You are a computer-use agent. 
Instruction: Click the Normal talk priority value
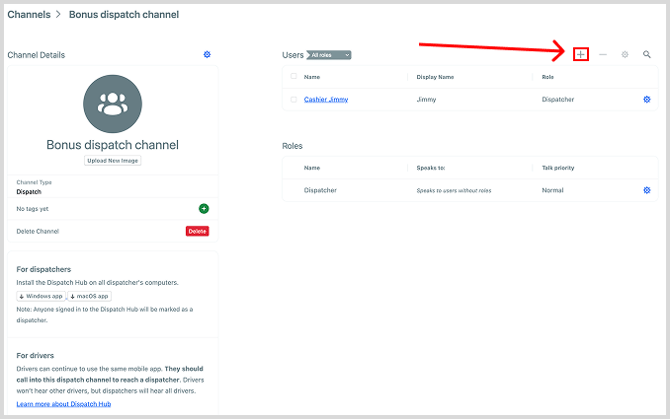coord(552,190)
